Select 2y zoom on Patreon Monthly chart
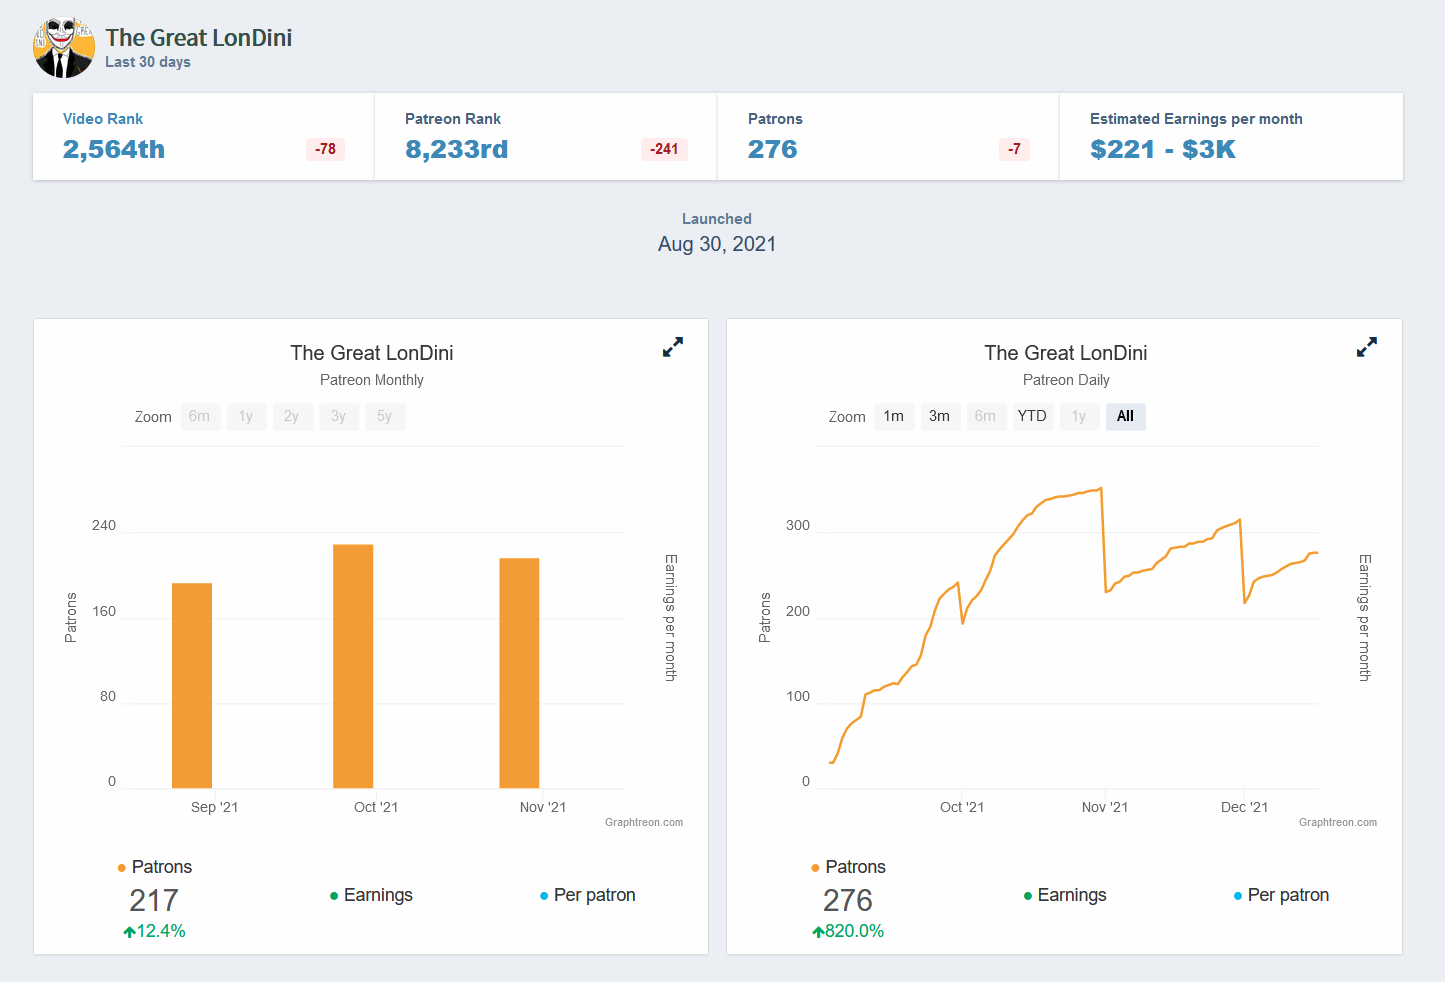The height and width of the screenshot is (982, 1445). (292, 417)
